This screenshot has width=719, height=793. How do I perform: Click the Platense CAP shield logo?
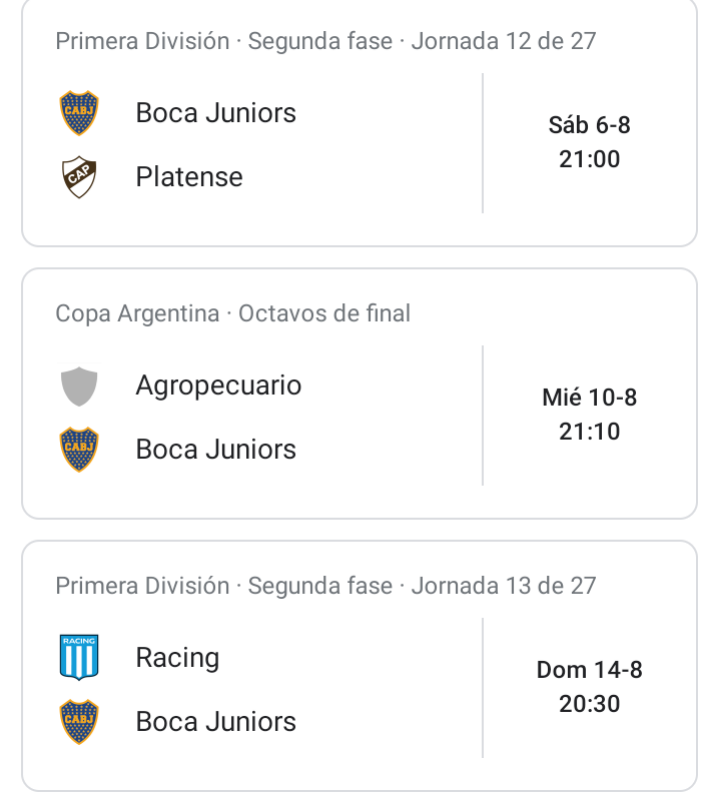click(79, 177)
